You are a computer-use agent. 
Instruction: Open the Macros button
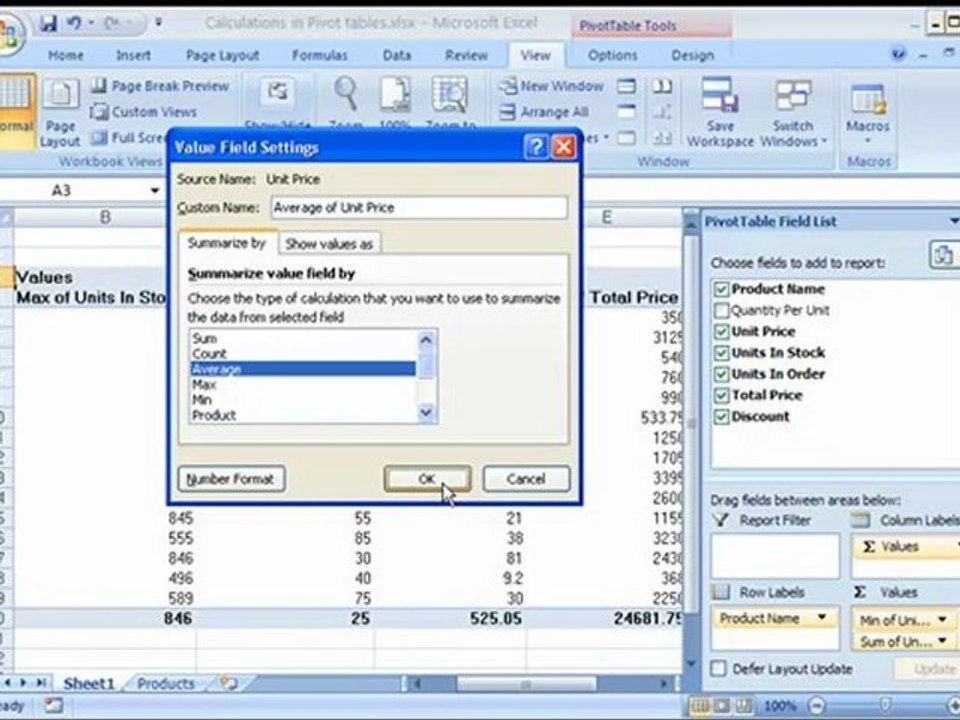868,113
